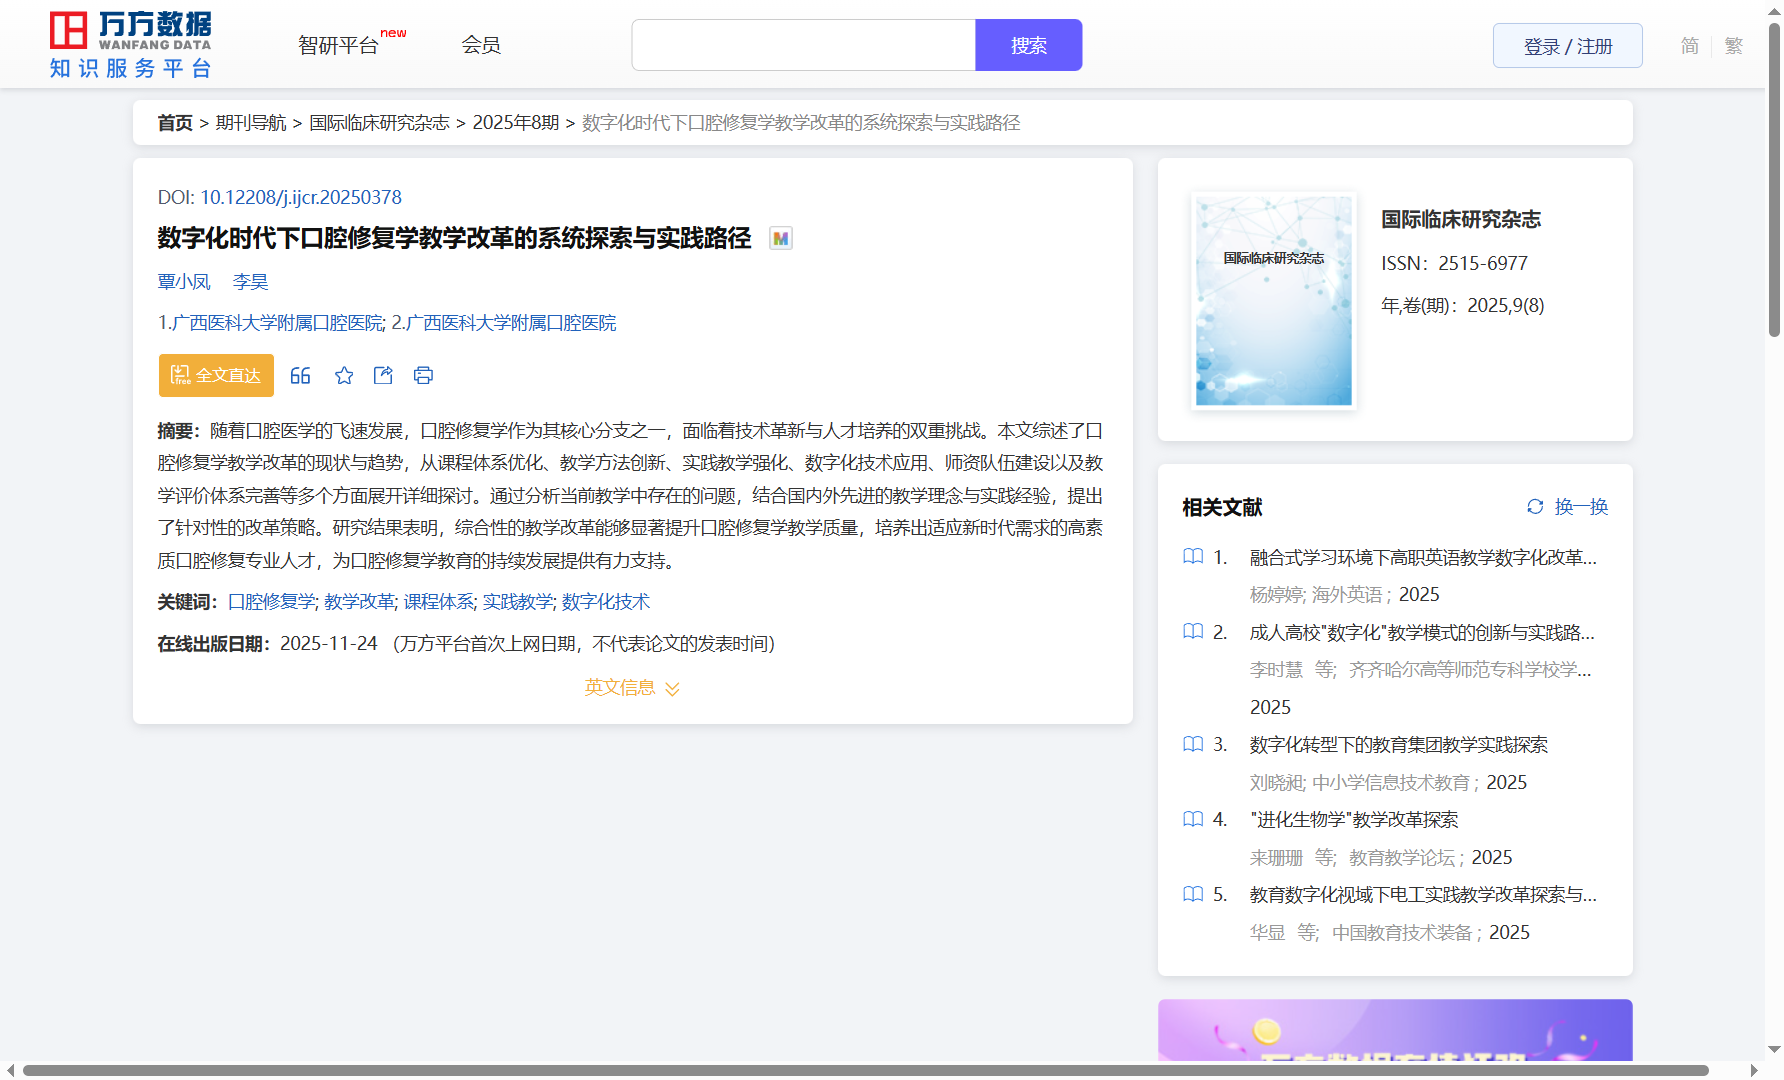Click the share icon below the affiliations
This screenshot has height=1080, width=1784.
pos(383,376)
